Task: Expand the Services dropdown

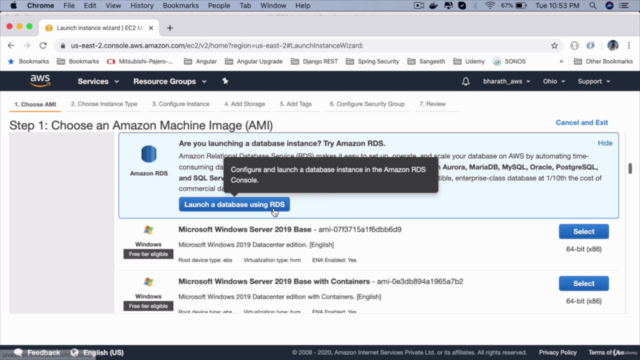Action: [98, 81]
